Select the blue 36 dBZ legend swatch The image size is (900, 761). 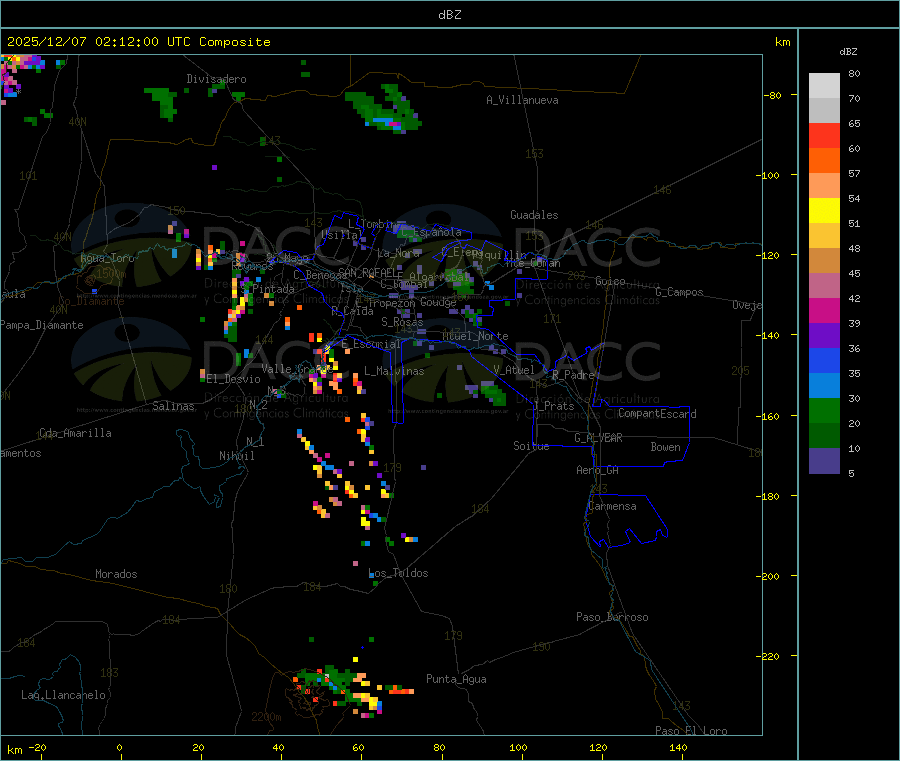[824, 360]
